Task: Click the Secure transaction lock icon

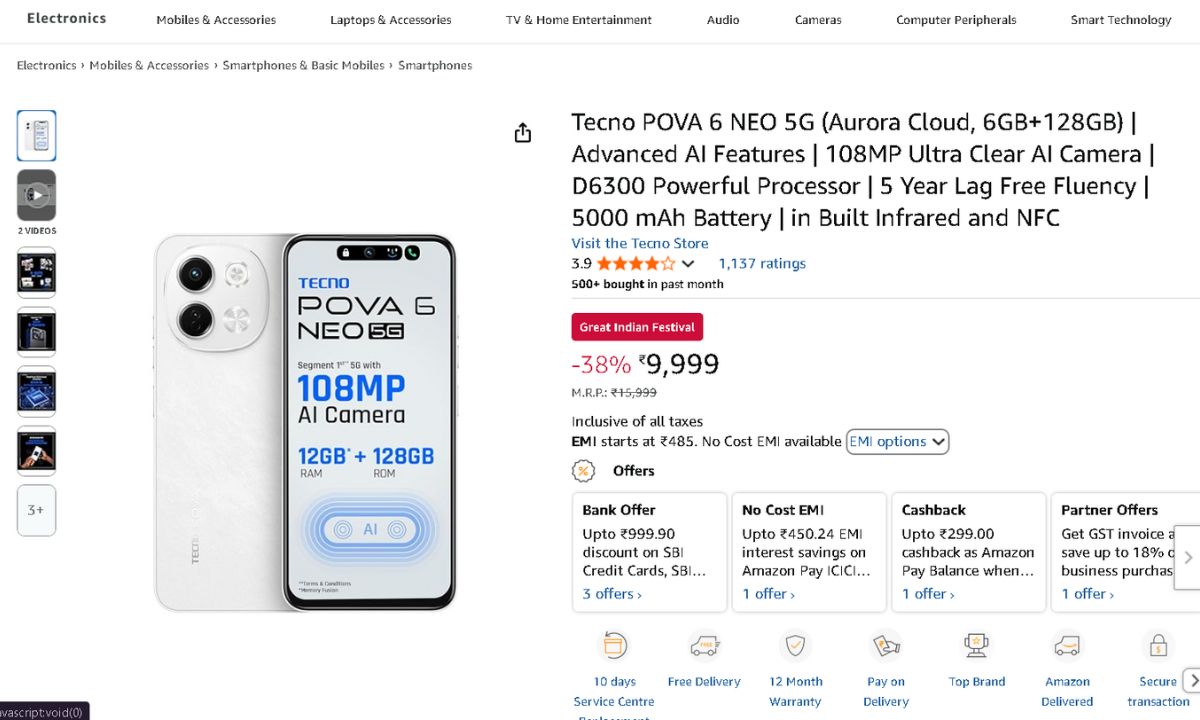Action: click(x=1158, y=645)
